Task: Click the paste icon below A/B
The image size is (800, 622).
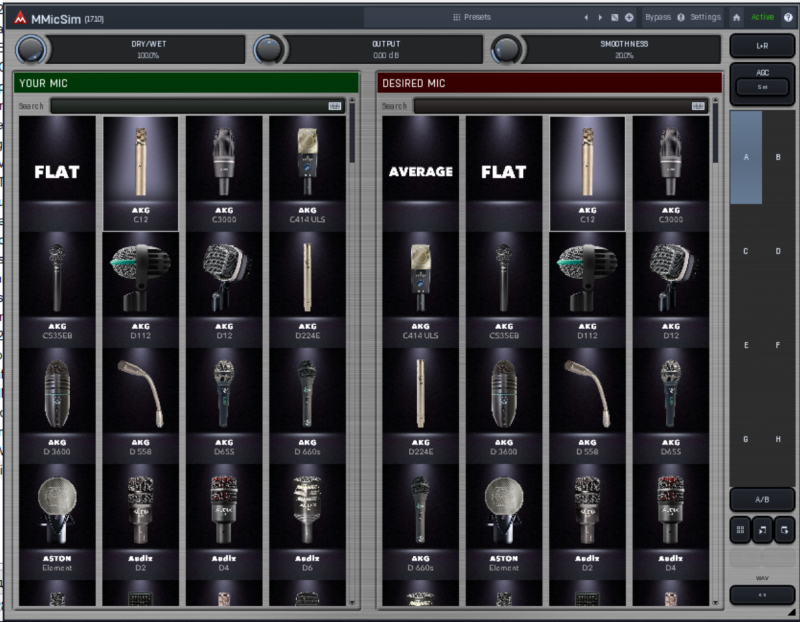Action: pyautogui.click(x=784, y=530)
